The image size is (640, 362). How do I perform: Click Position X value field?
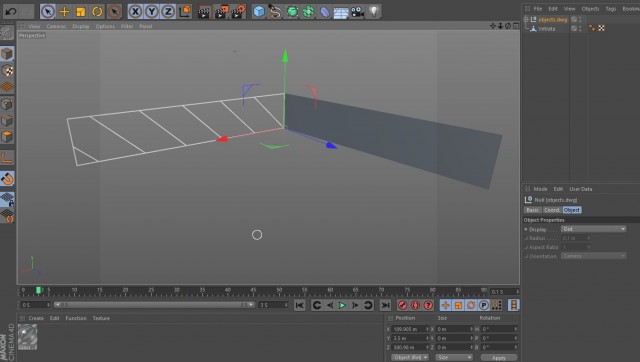(411, 329)
